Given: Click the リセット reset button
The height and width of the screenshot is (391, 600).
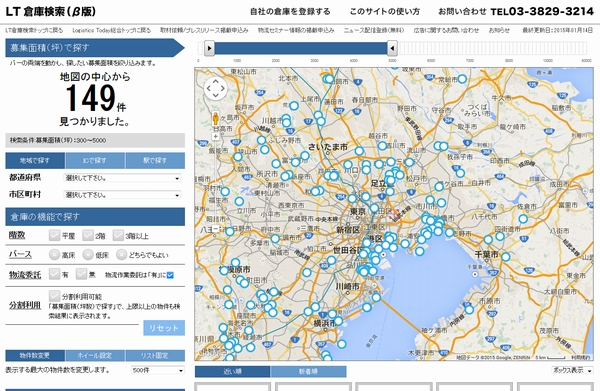Looking at the screenshot, I should 164,328.
